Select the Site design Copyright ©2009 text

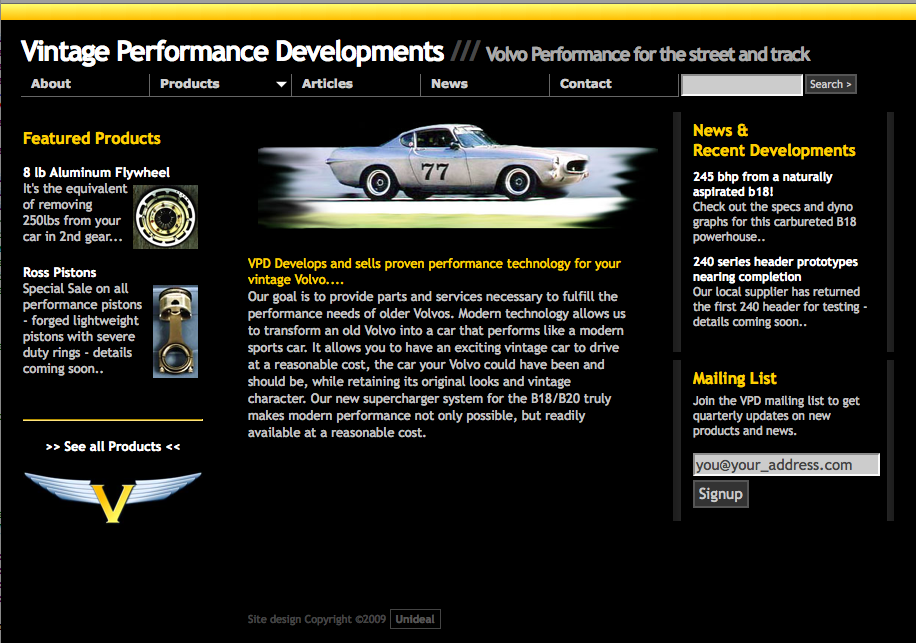tap(317, 619)
